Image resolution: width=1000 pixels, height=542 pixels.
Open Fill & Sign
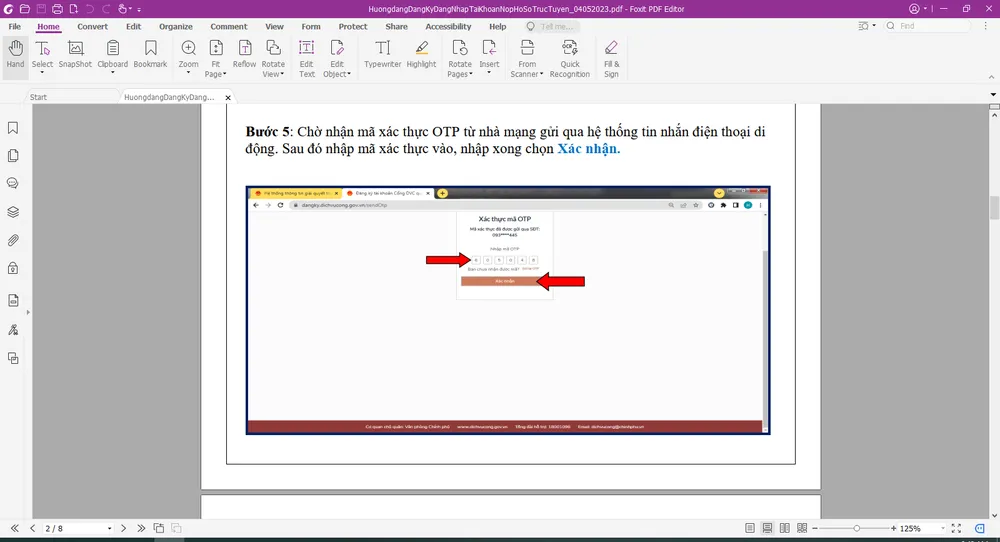[611, 57]
